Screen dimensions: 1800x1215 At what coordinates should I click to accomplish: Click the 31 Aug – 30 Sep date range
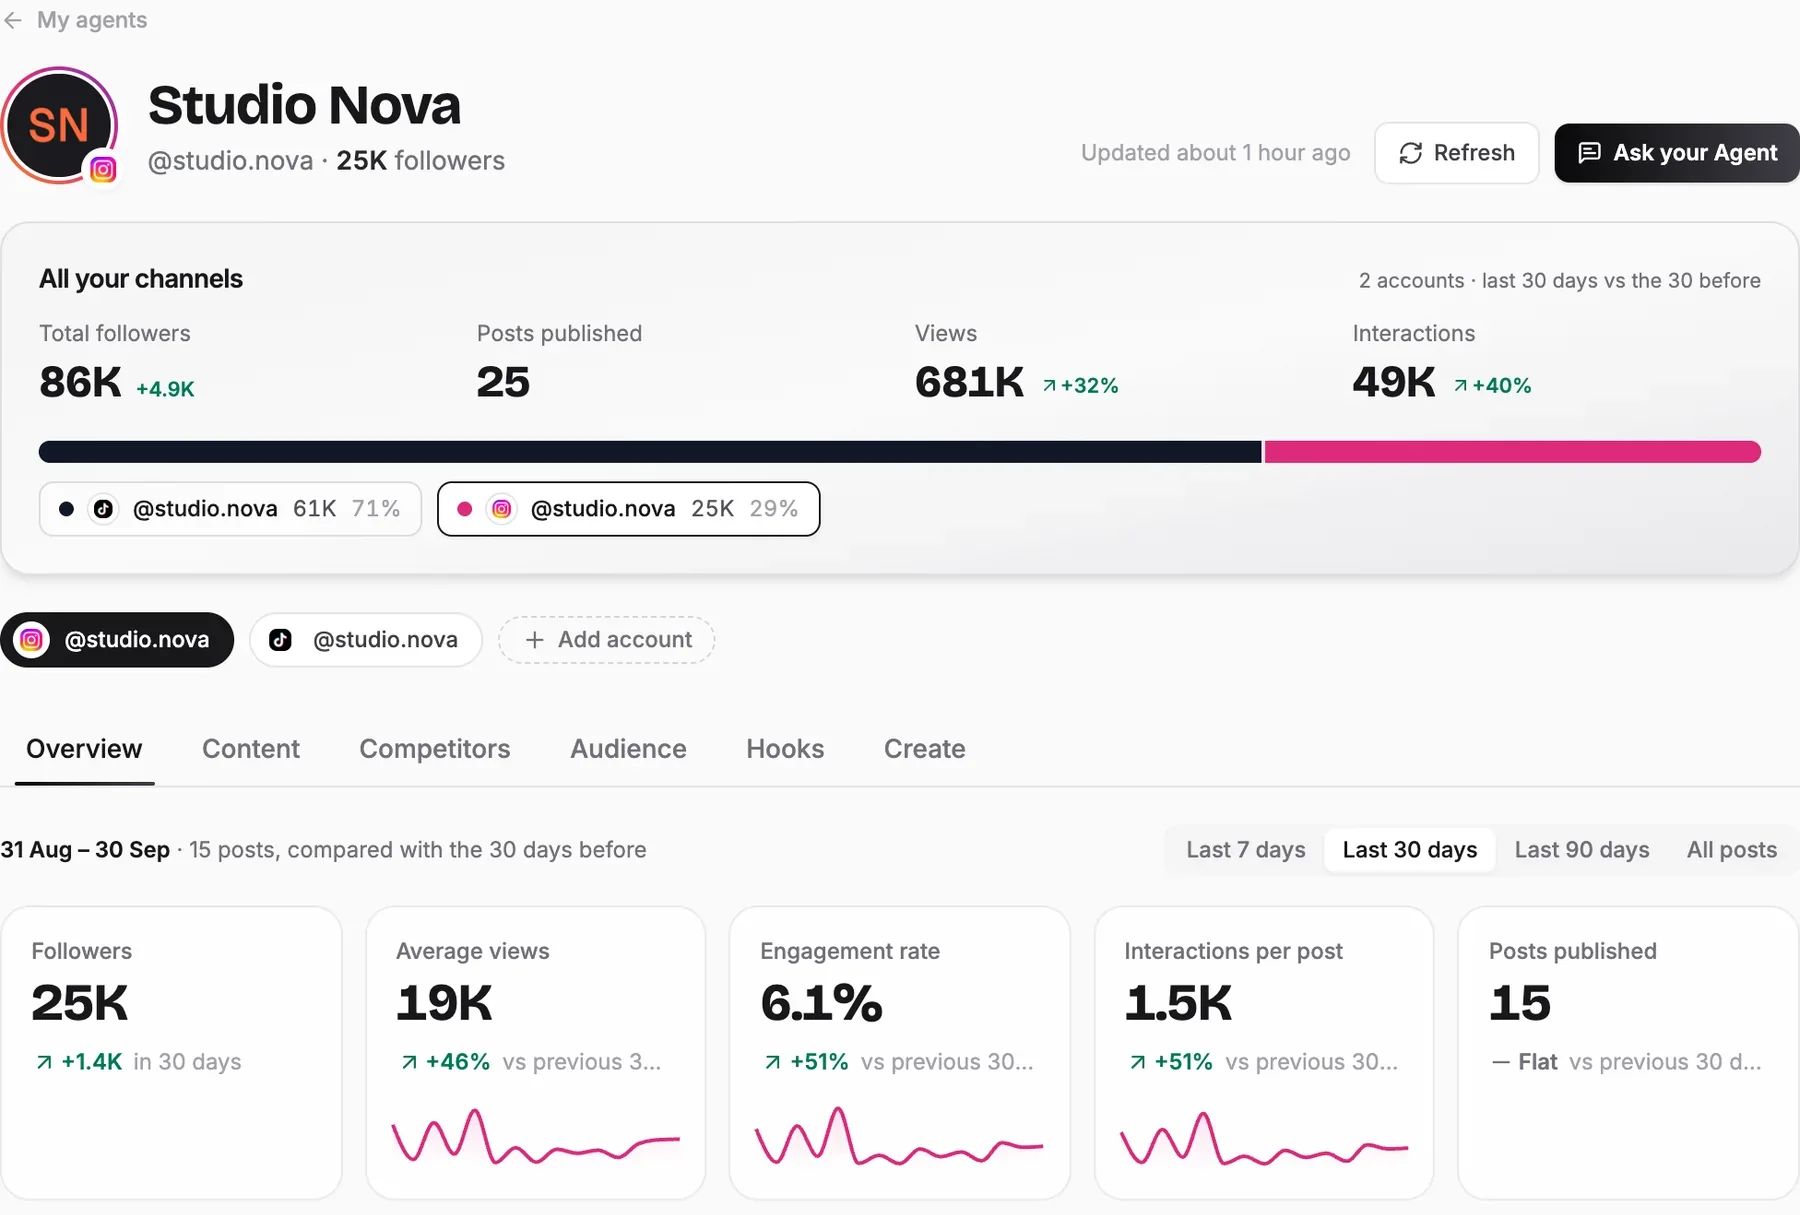[x=85, y=850]
